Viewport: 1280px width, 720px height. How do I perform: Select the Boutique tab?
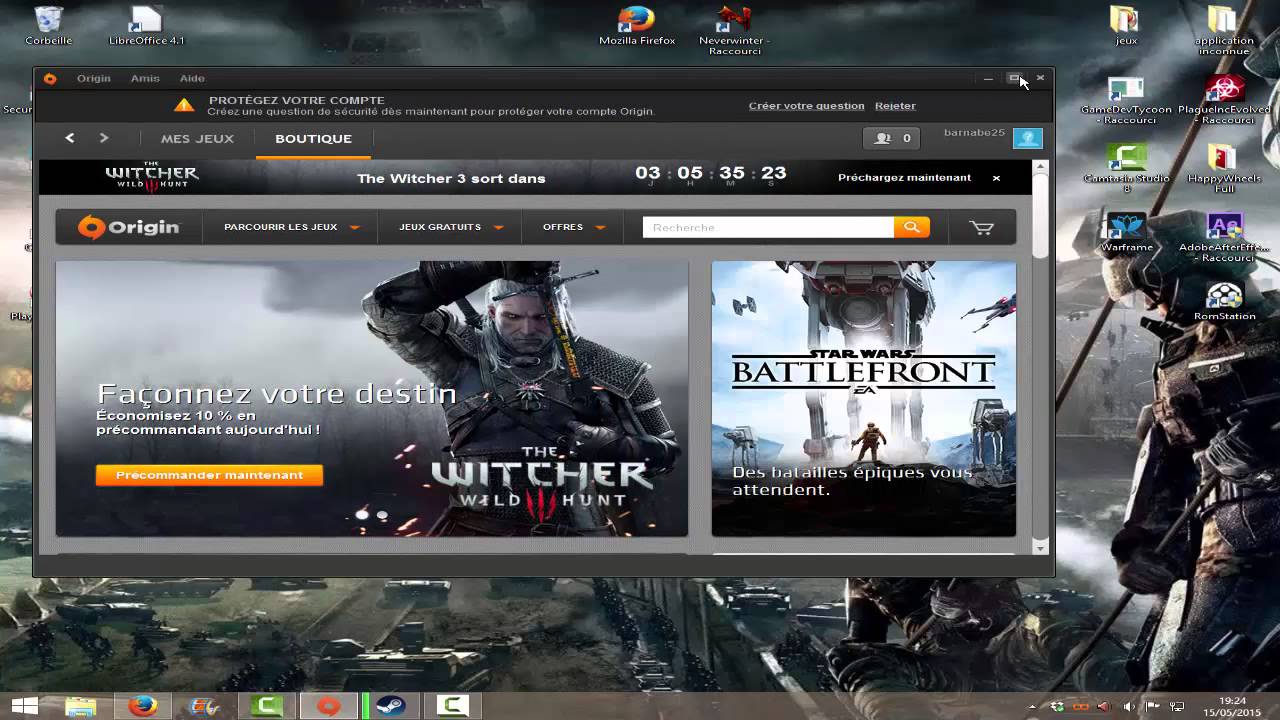pyautogui.click(x=313, y=139)
